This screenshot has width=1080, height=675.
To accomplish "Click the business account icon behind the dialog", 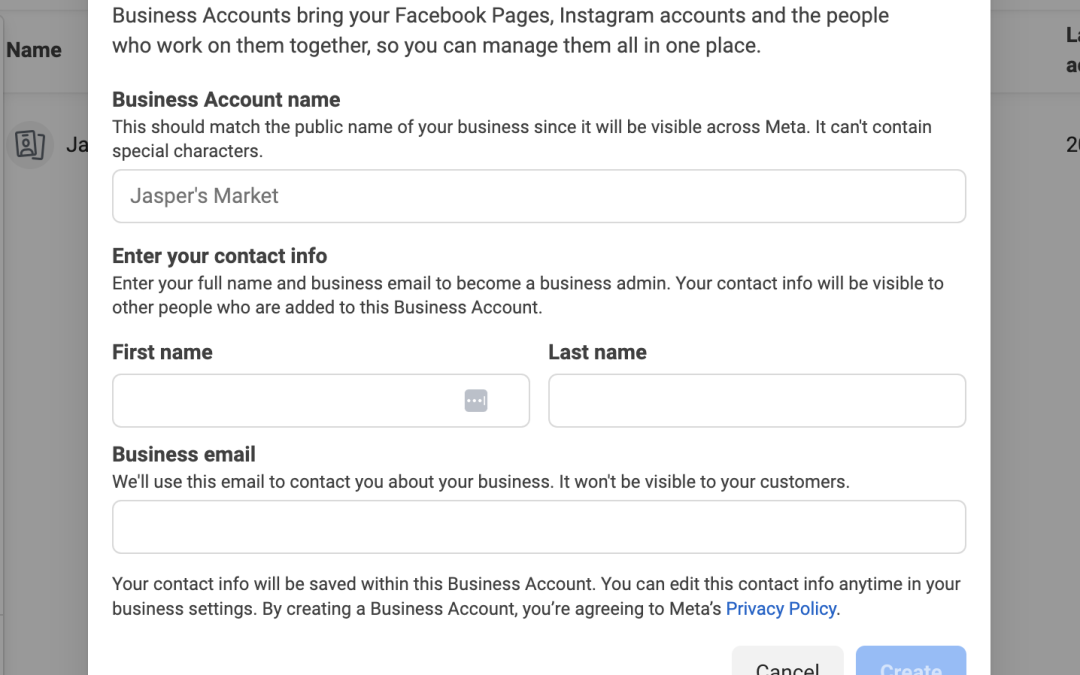I will [30, 145].
